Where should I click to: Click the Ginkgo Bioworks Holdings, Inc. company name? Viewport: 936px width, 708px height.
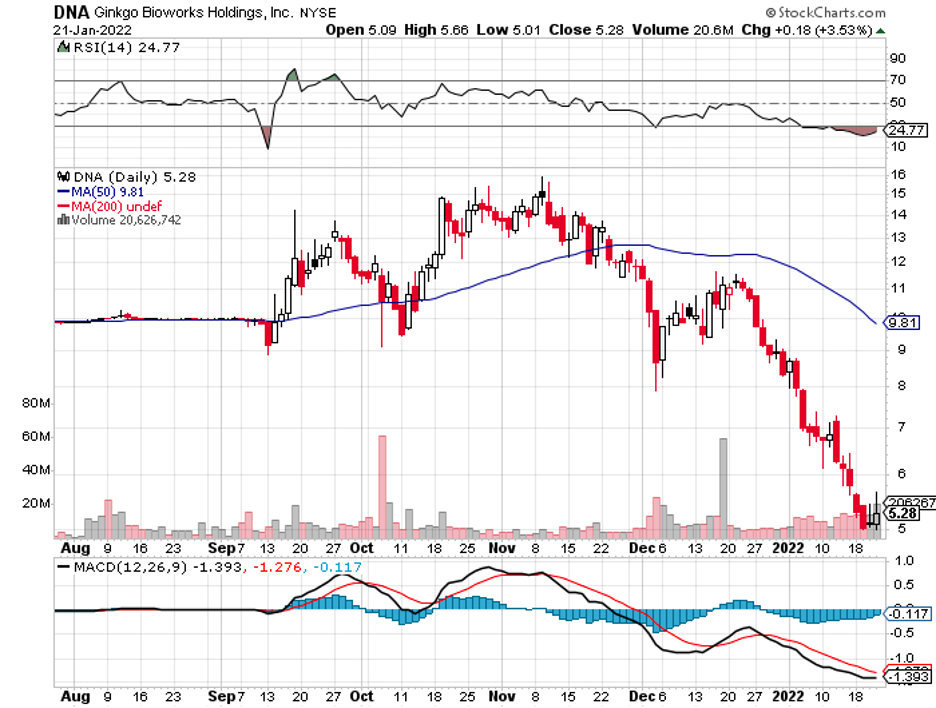tap(193, 12)
